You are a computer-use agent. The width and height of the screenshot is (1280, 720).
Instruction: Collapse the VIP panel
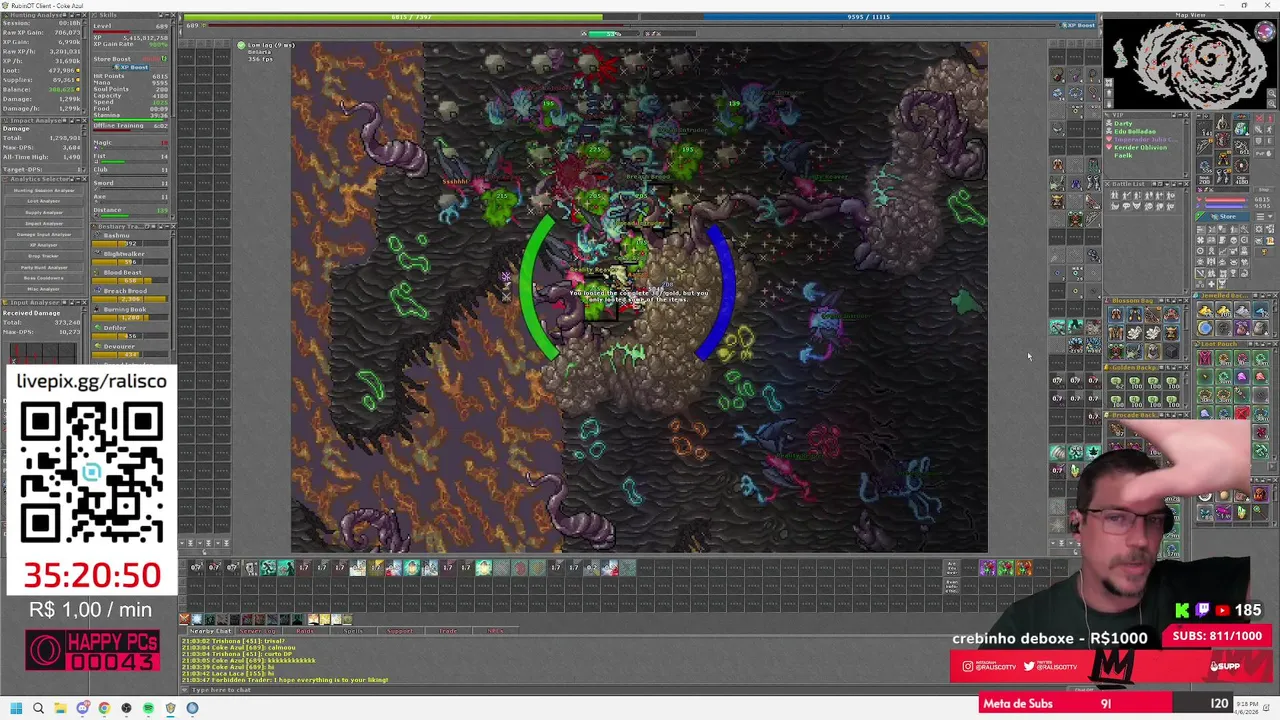[1178, 115]
